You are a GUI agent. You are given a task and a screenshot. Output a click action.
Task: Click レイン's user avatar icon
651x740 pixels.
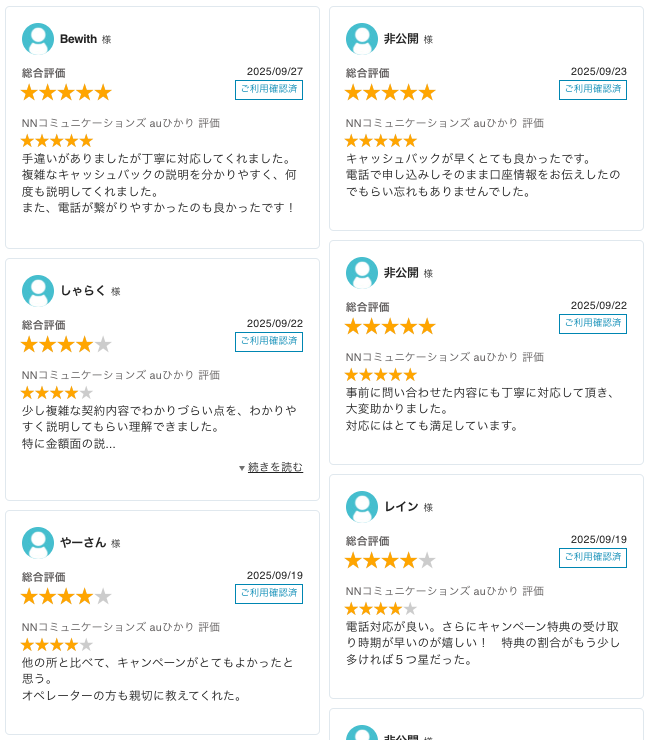point(362,507)
